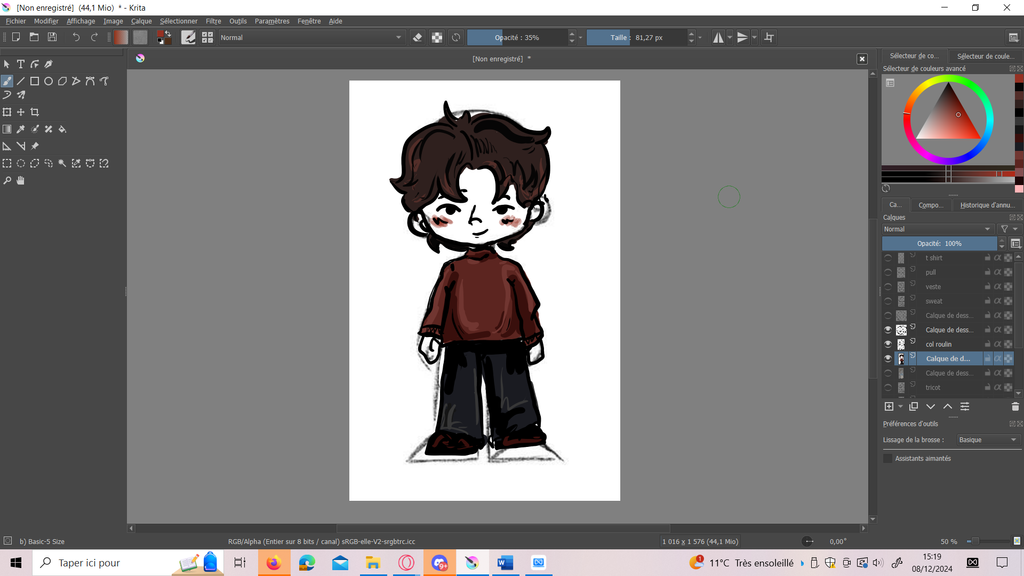This screenshot has height=576, width=1024.
Task: Open the Lissage de la brosse dropdown
Action: pyautogui.click(x=986, y=440)
